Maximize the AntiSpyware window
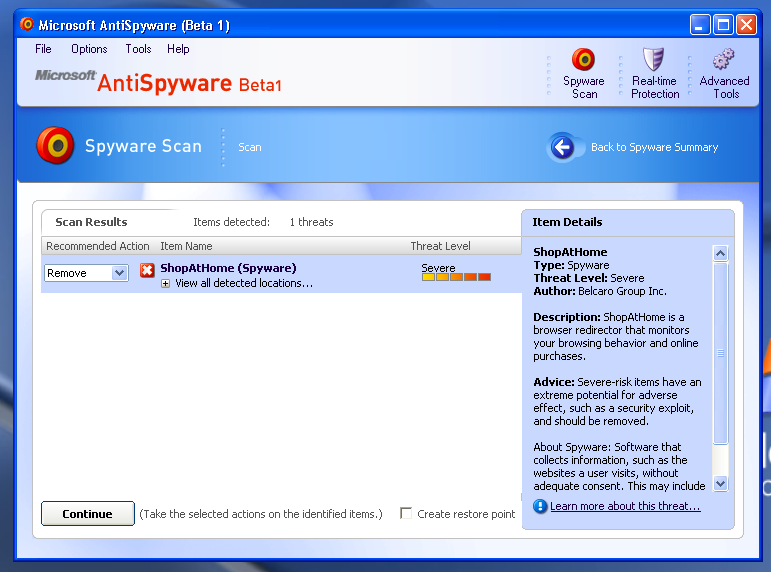 click(723, 25)
